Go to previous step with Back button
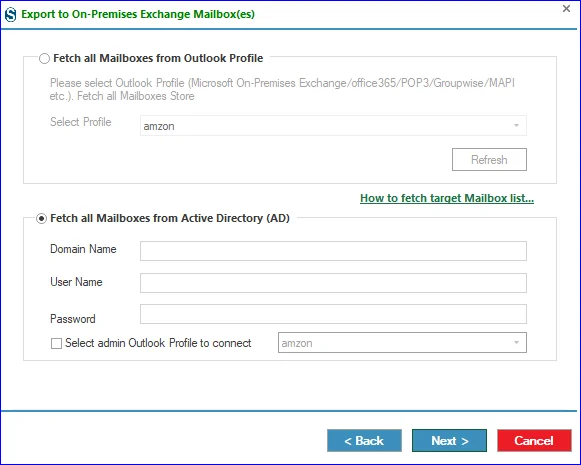Screen dimensions: 581x465 (x=364, y=441)
